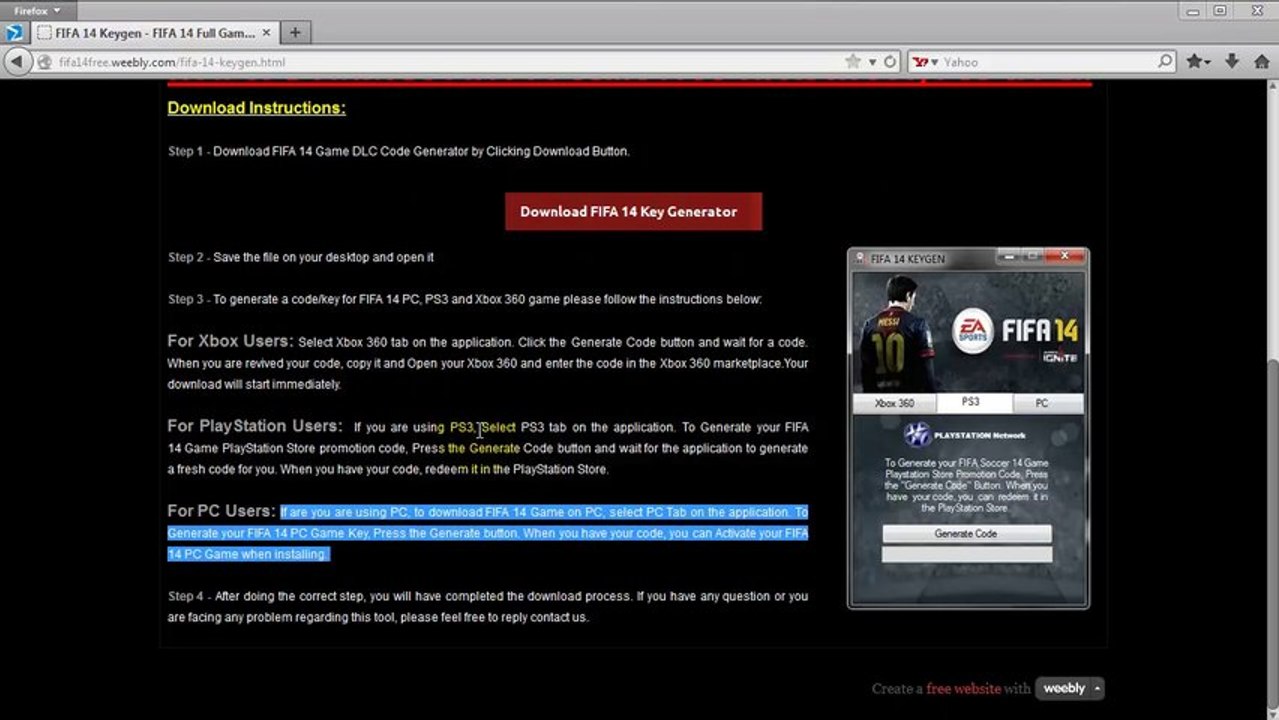Screen dimensions: 1279x720
Task: Close the FIFA 14 Keygen browser tab
Action: (x=267, y=33)
